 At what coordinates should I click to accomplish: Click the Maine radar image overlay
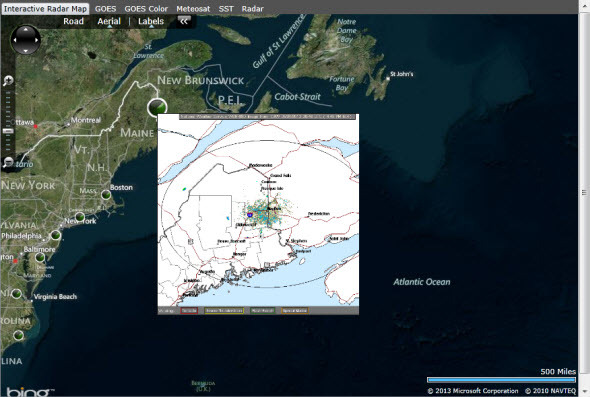pos(258,214)
